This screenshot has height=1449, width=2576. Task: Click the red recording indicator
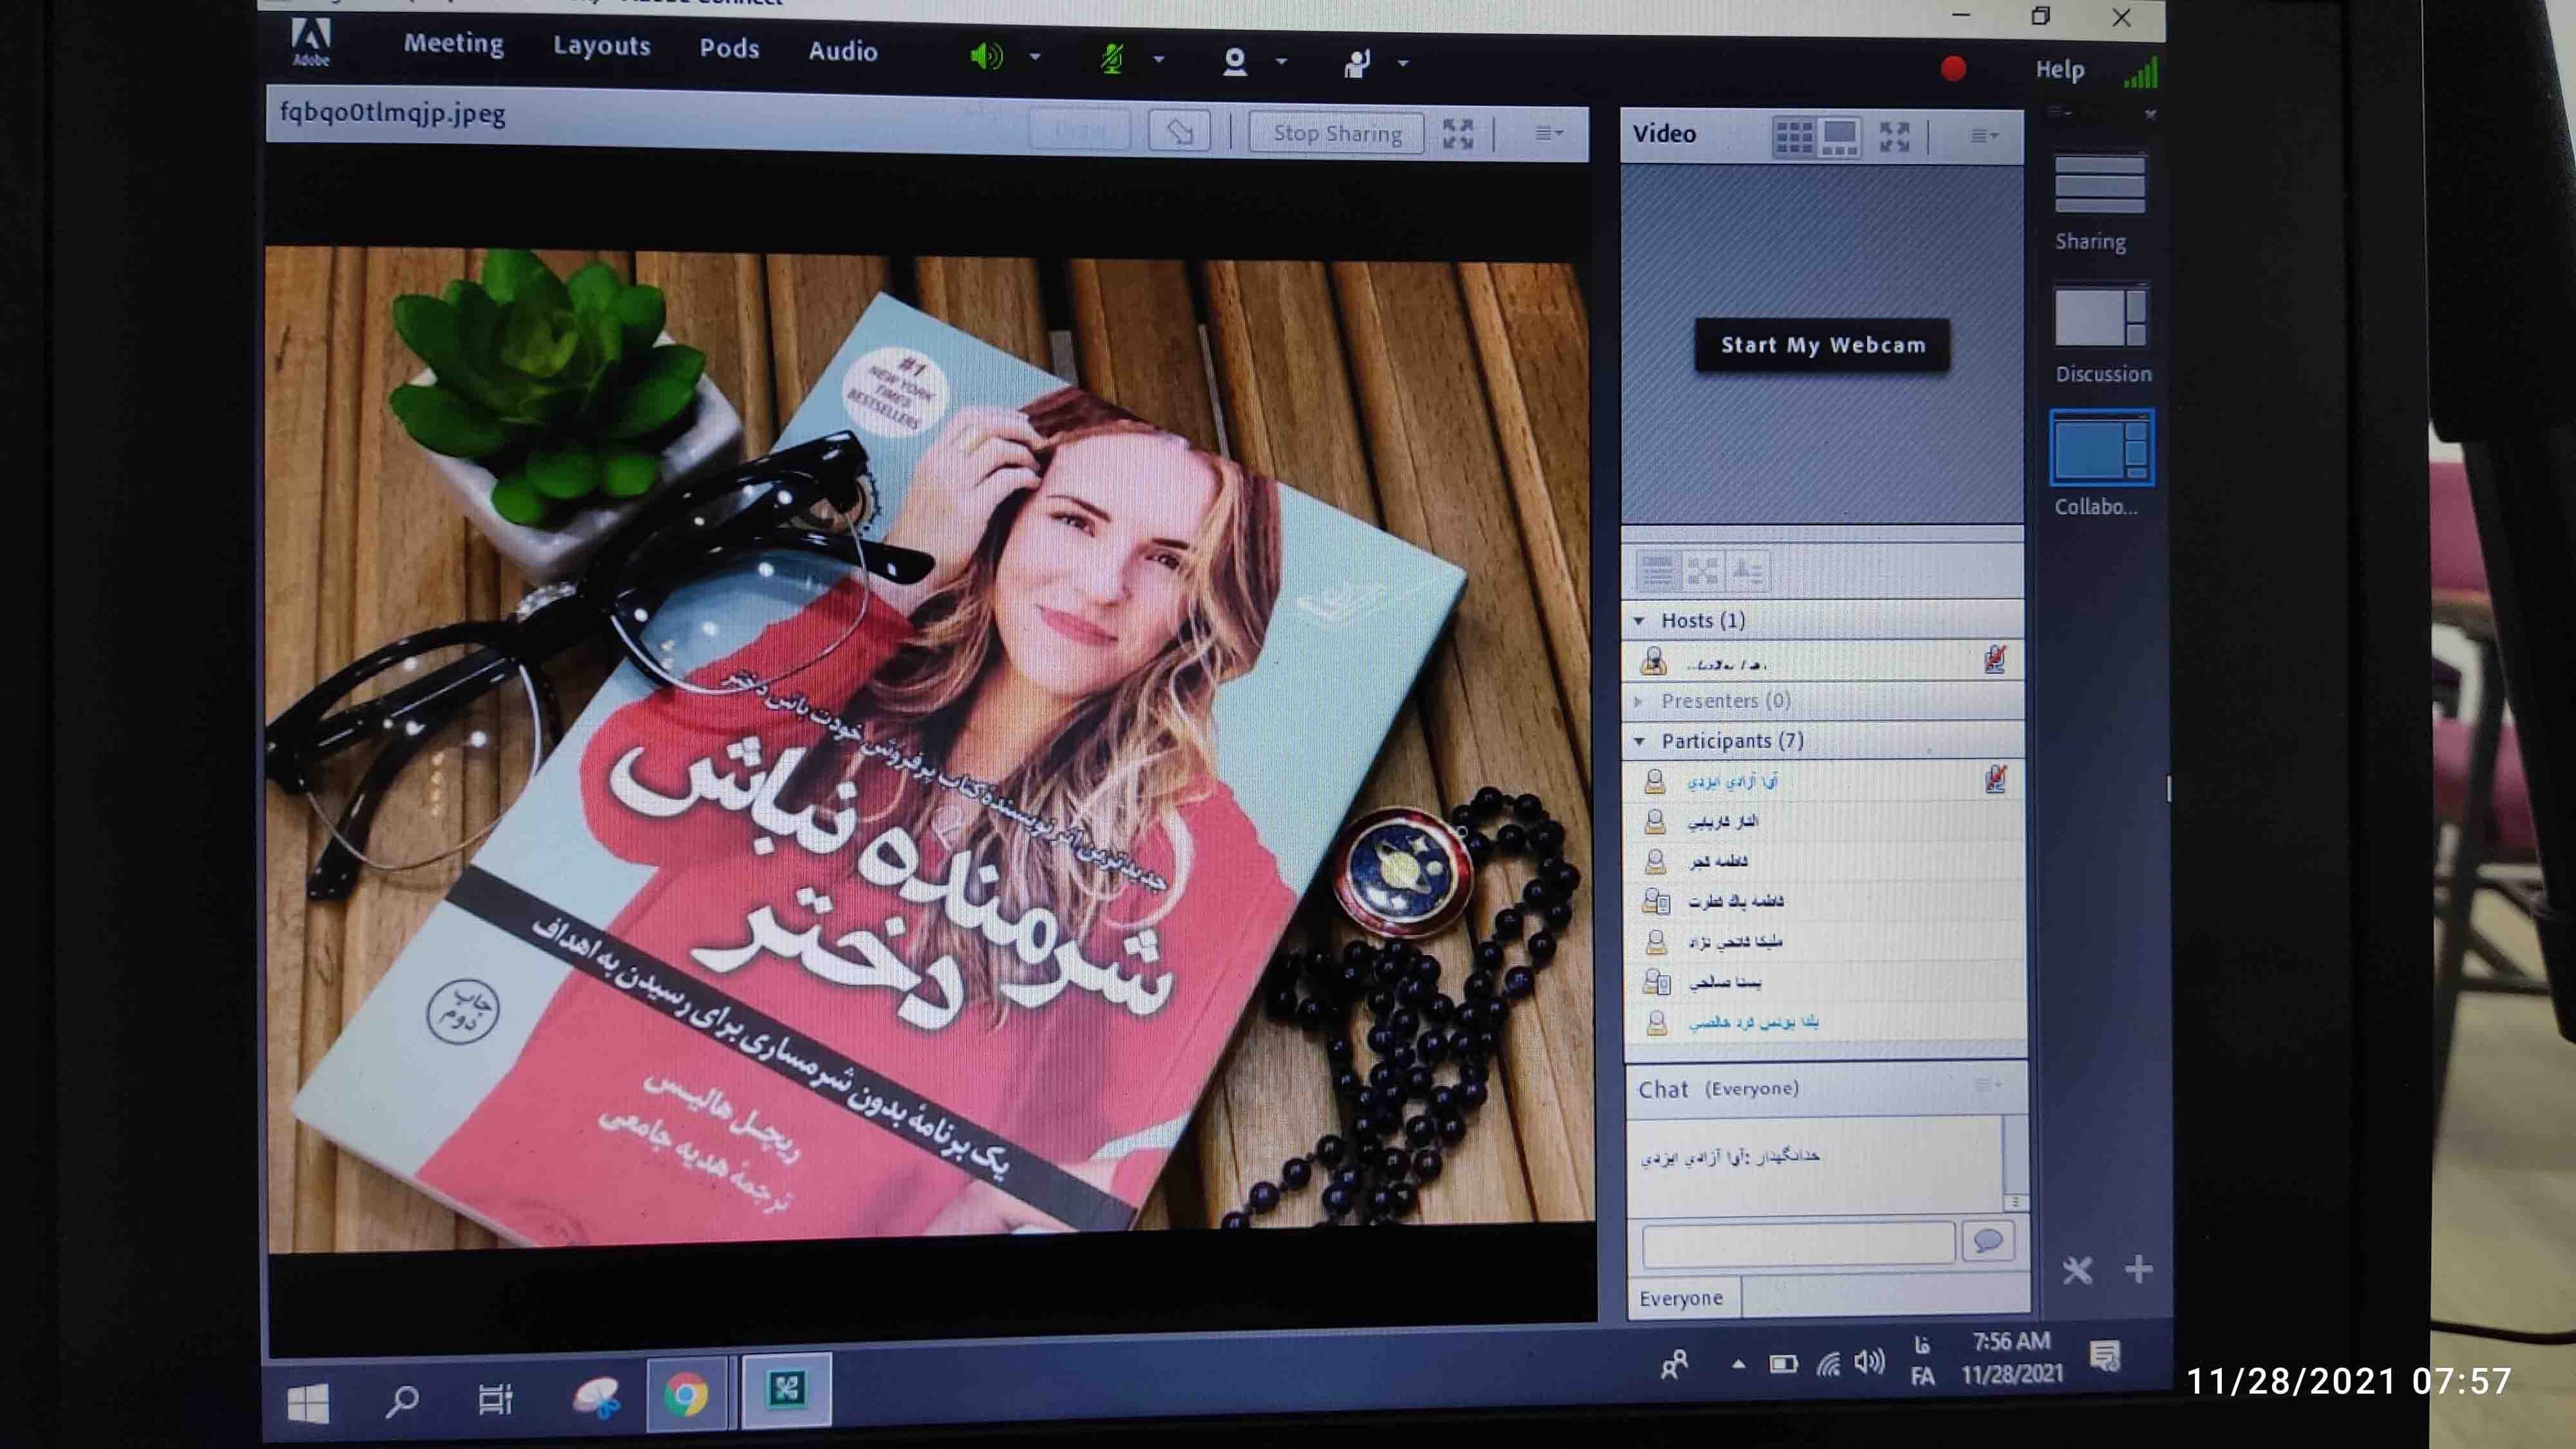click(x=1953, y=68)
